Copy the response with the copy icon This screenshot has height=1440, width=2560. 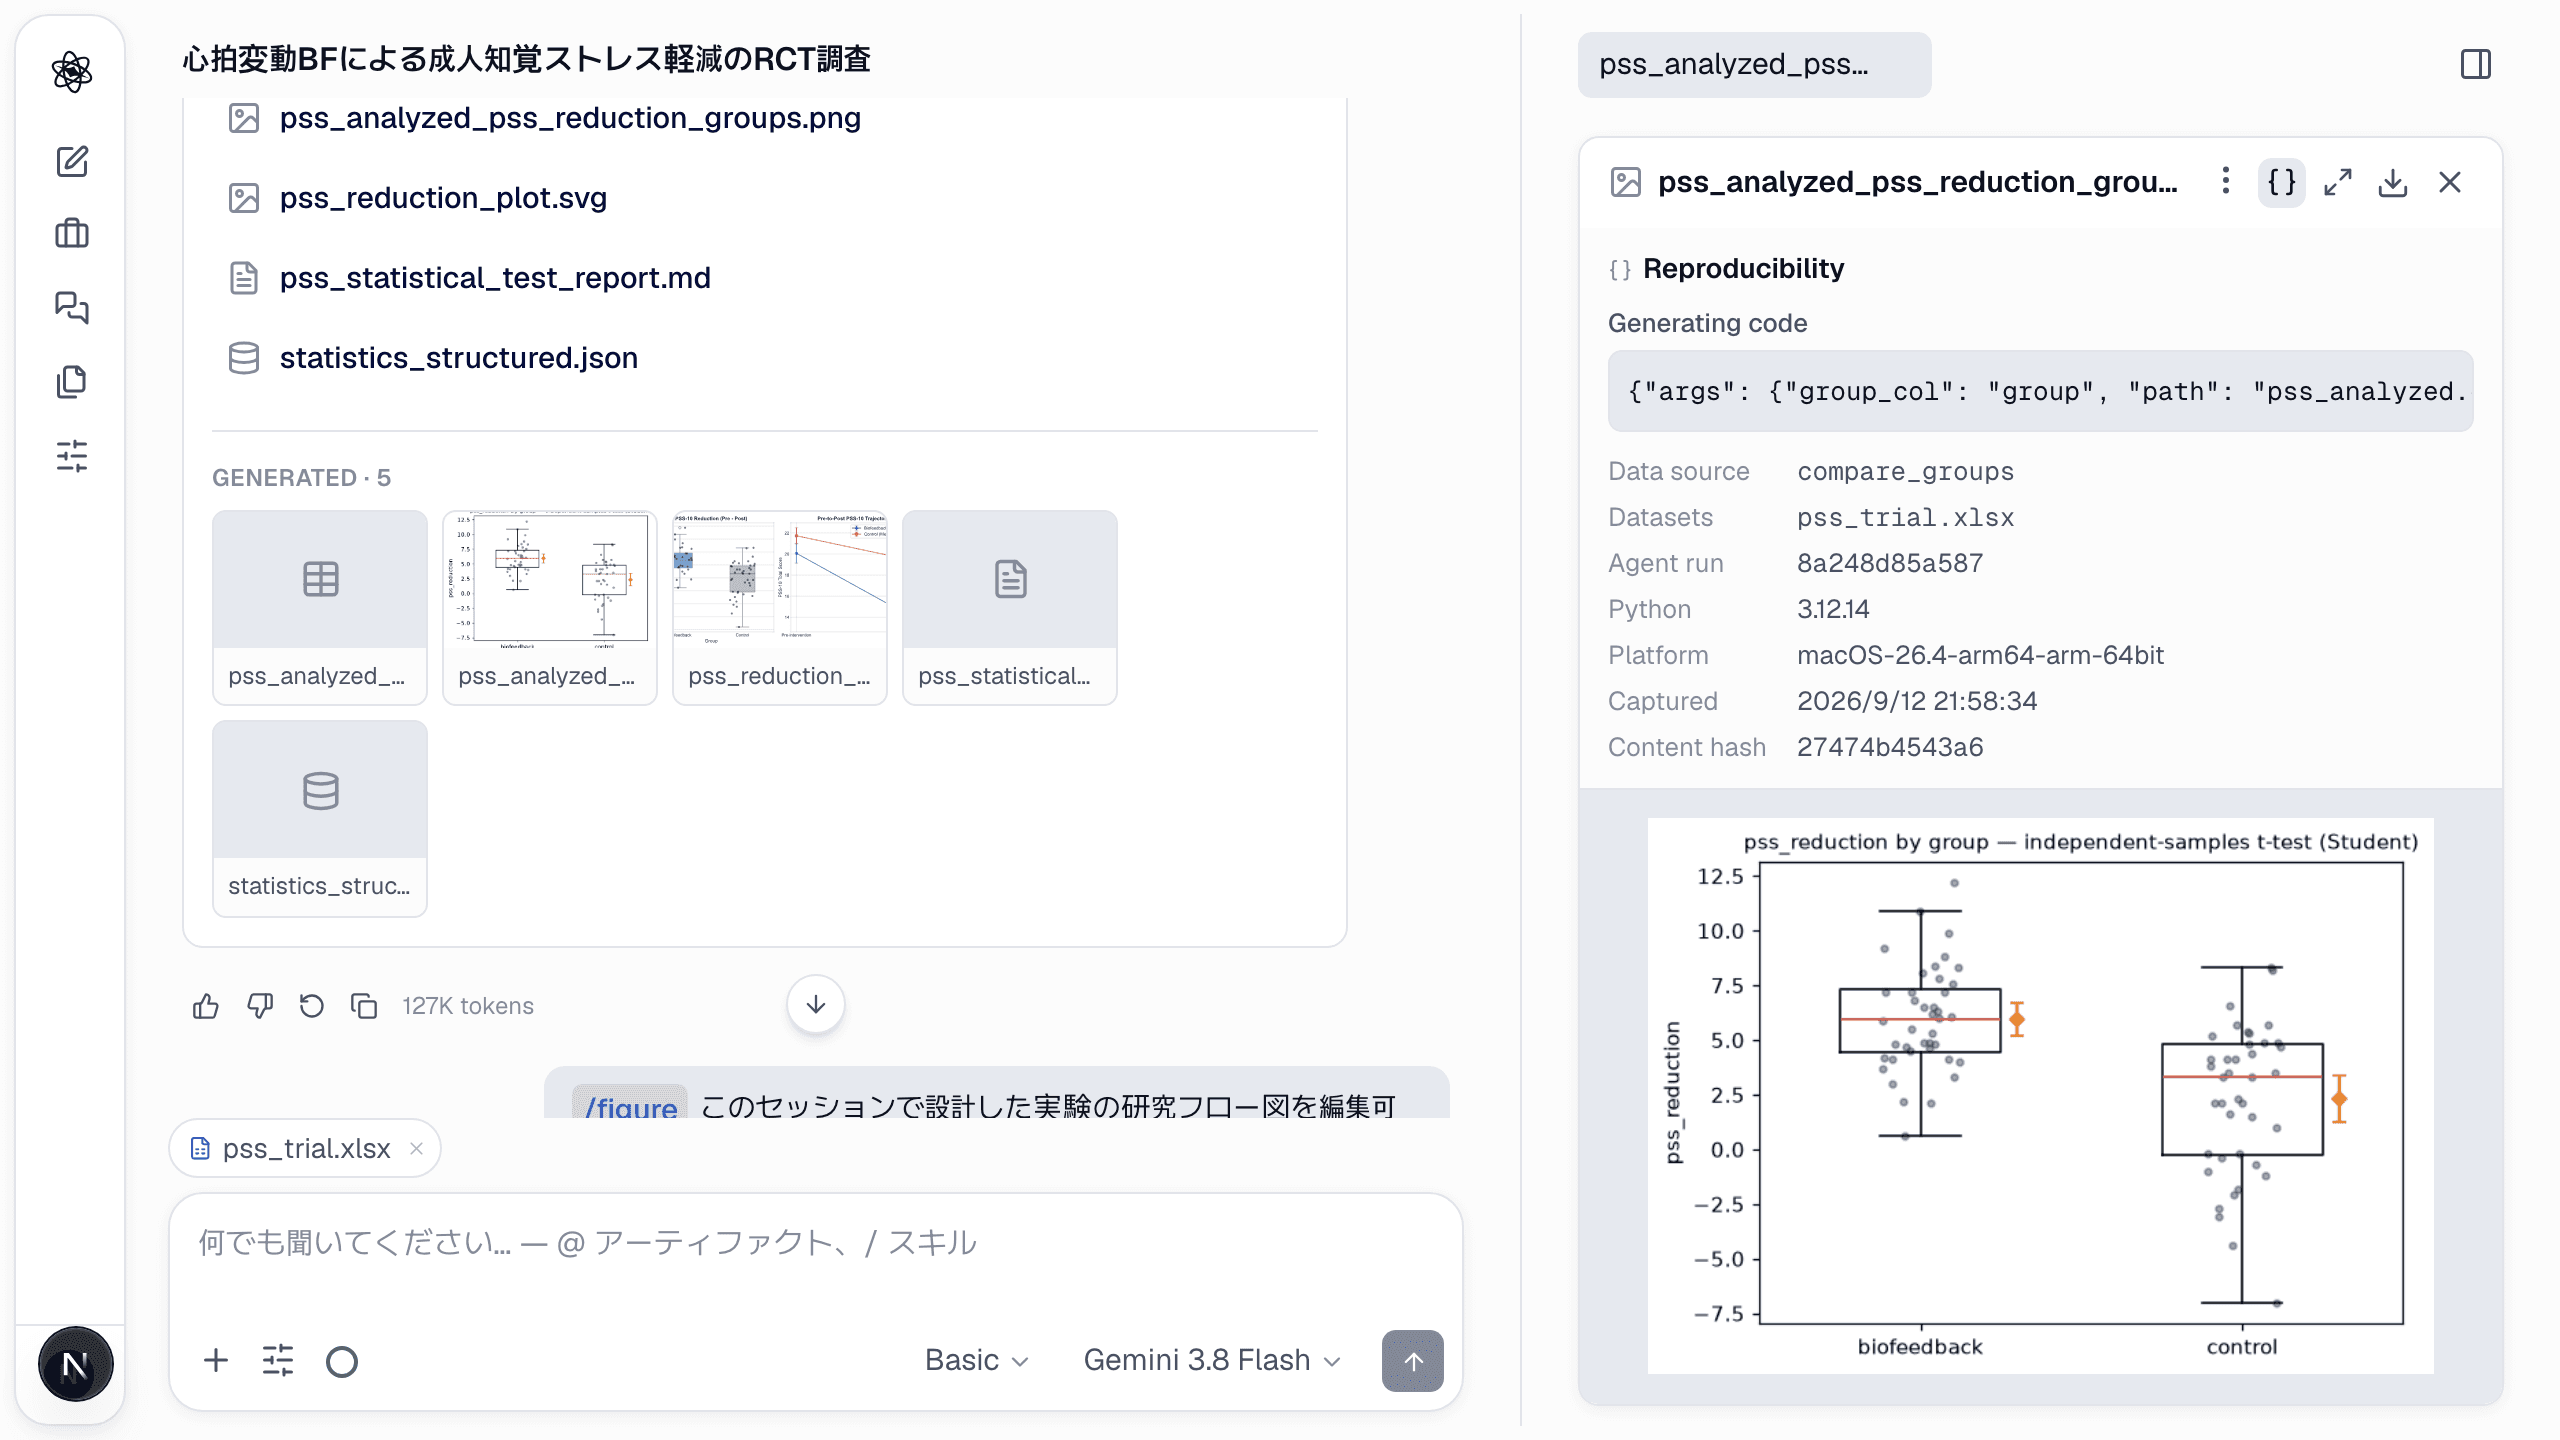click(x=364, y=1006)
